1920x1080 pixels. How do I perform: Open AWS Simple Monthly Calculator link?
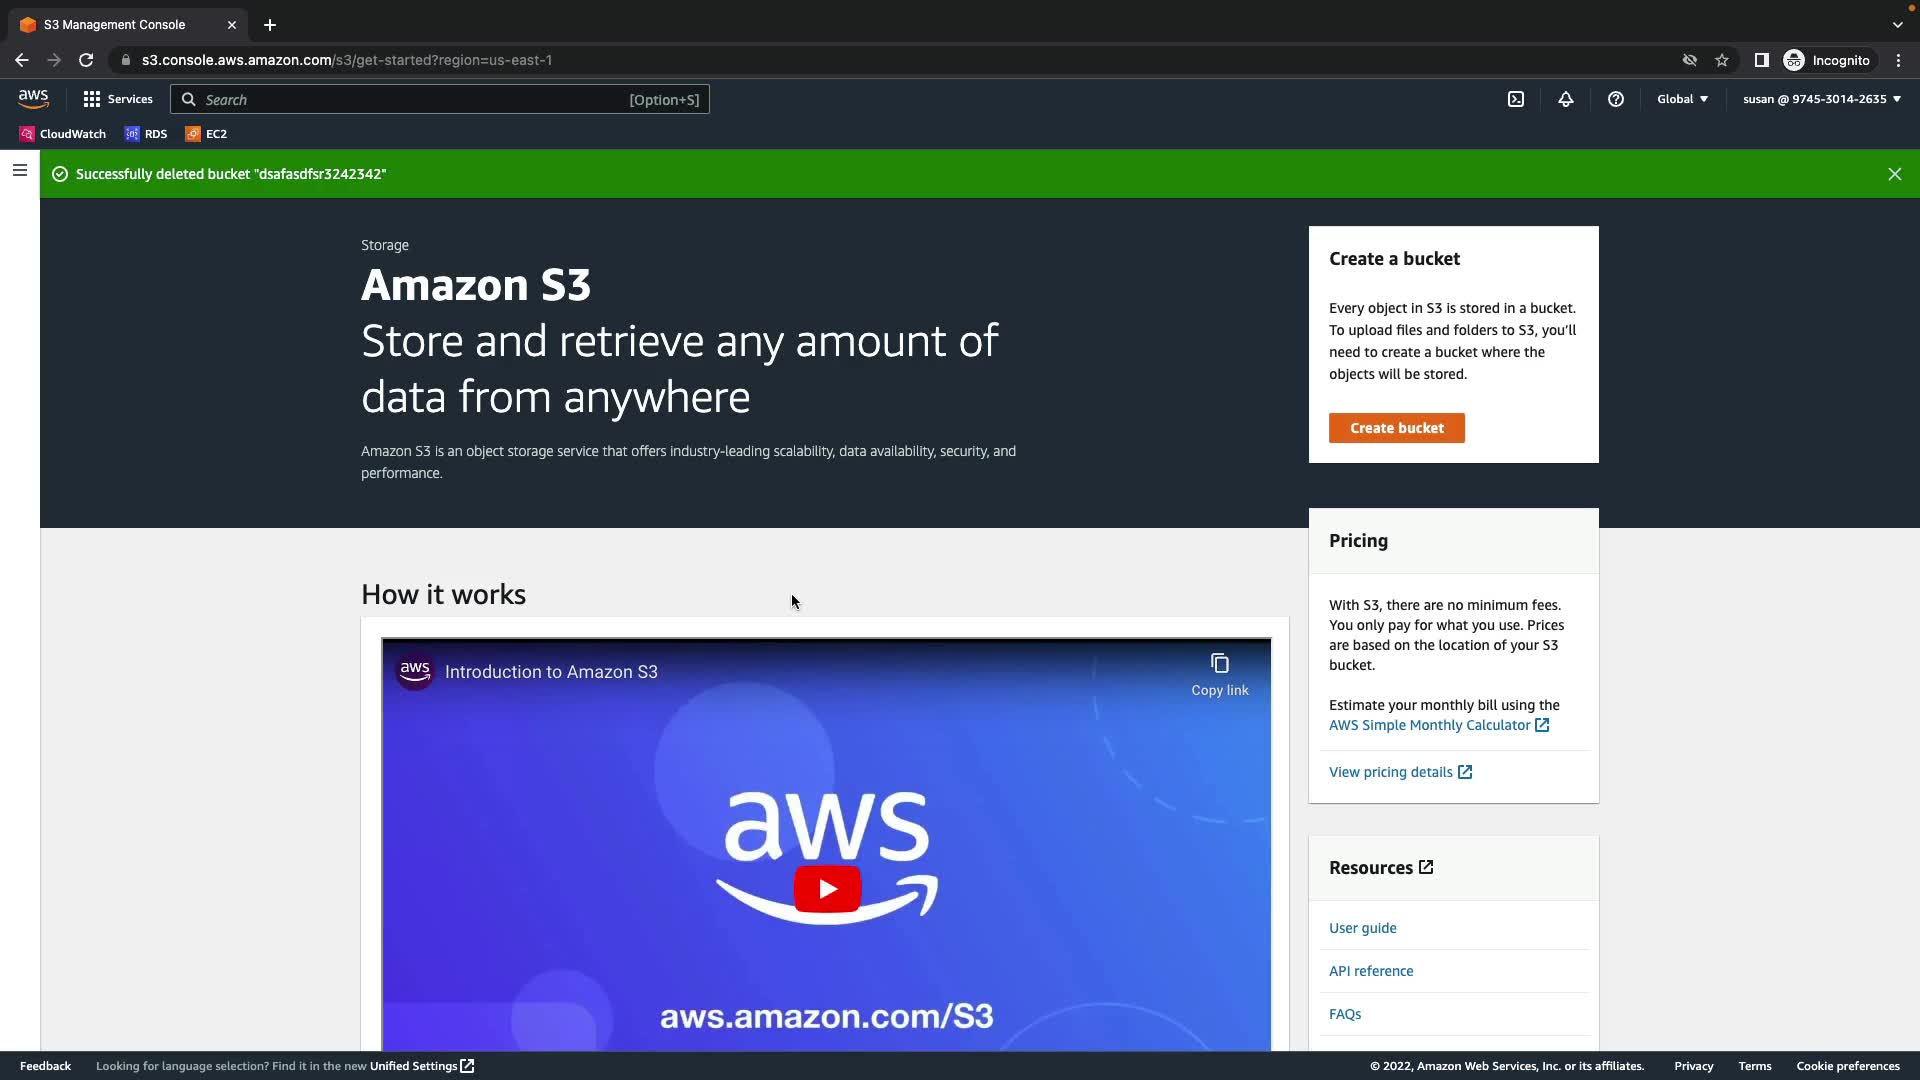pyautogui.click(x=1438, y=725)
